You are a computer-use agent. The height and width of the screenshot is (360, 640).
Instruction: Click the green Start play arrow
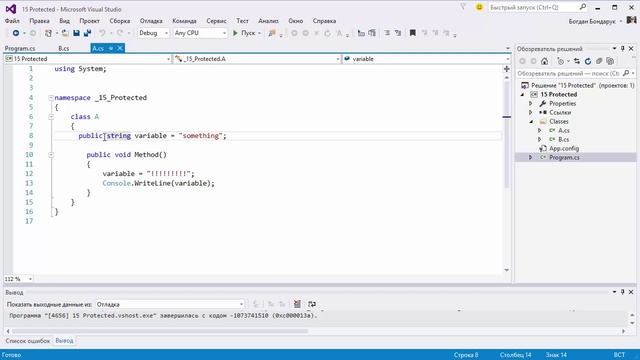point(235,33)
